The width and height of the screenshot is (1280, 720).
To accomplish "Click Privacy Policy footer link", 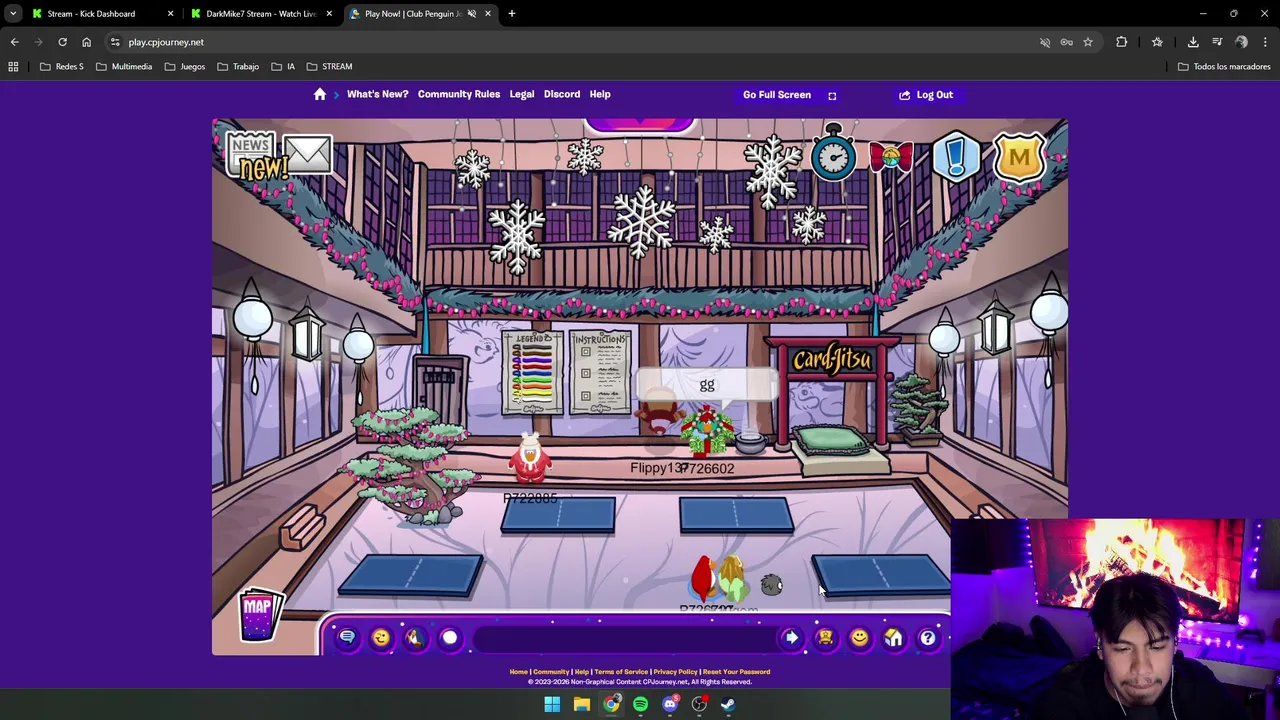I will tap(675, 672).
